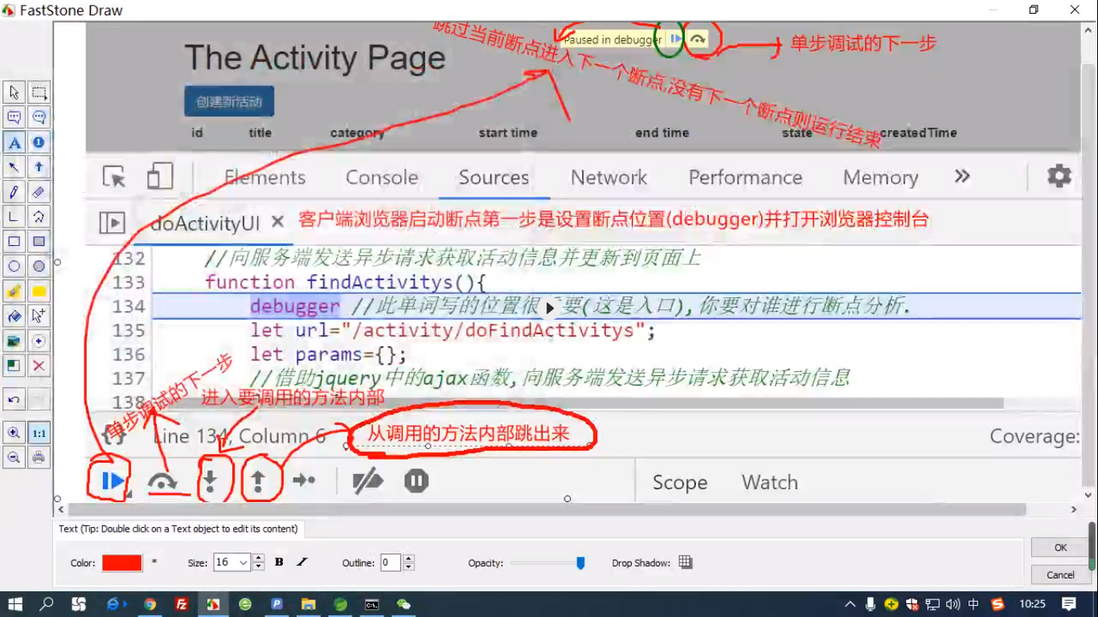1098x617 pixels.
Task: Click the canvas horizontal scrollbar left arrow
Action: click(61, 510)
